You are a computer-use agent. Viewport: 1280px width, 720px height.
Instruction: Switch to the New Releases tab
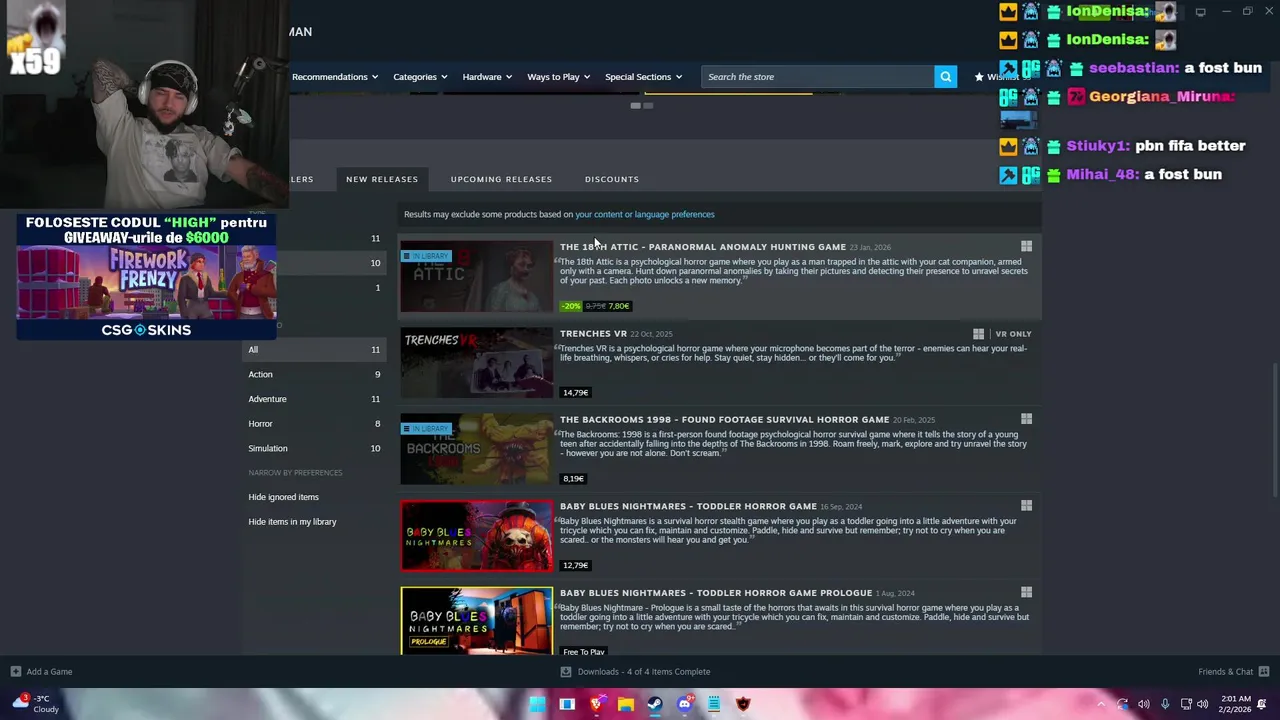coord(382,179)
